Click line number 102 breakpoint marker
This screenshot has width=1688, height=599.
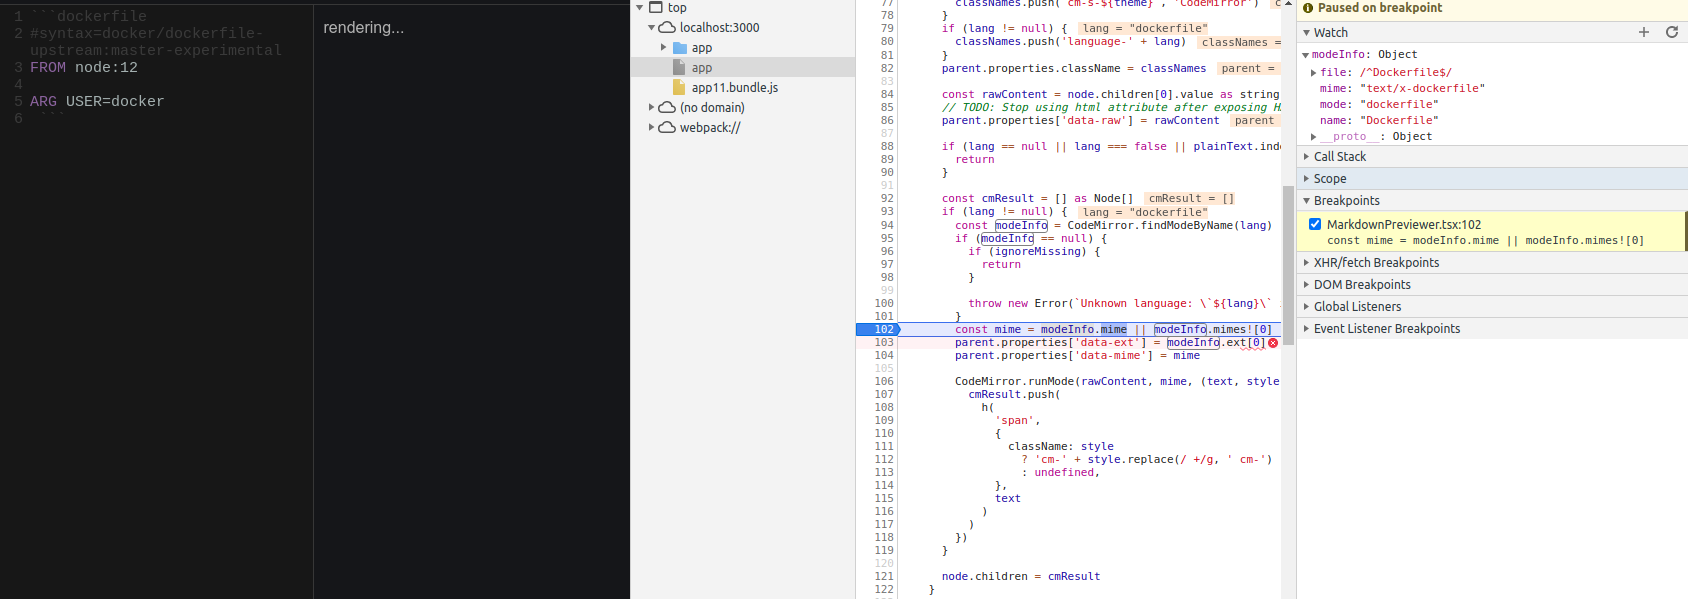click(878, 329)
